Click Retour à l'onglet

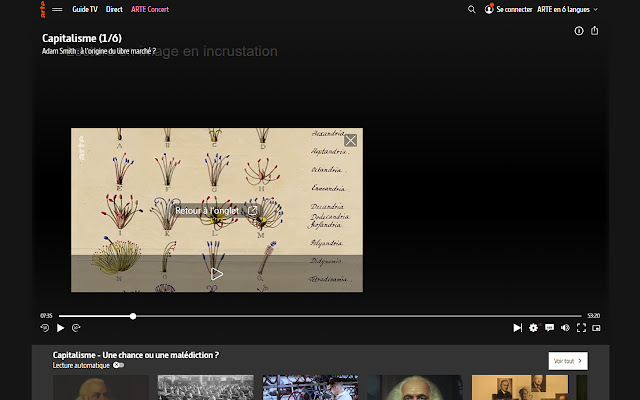coord(216,211)
